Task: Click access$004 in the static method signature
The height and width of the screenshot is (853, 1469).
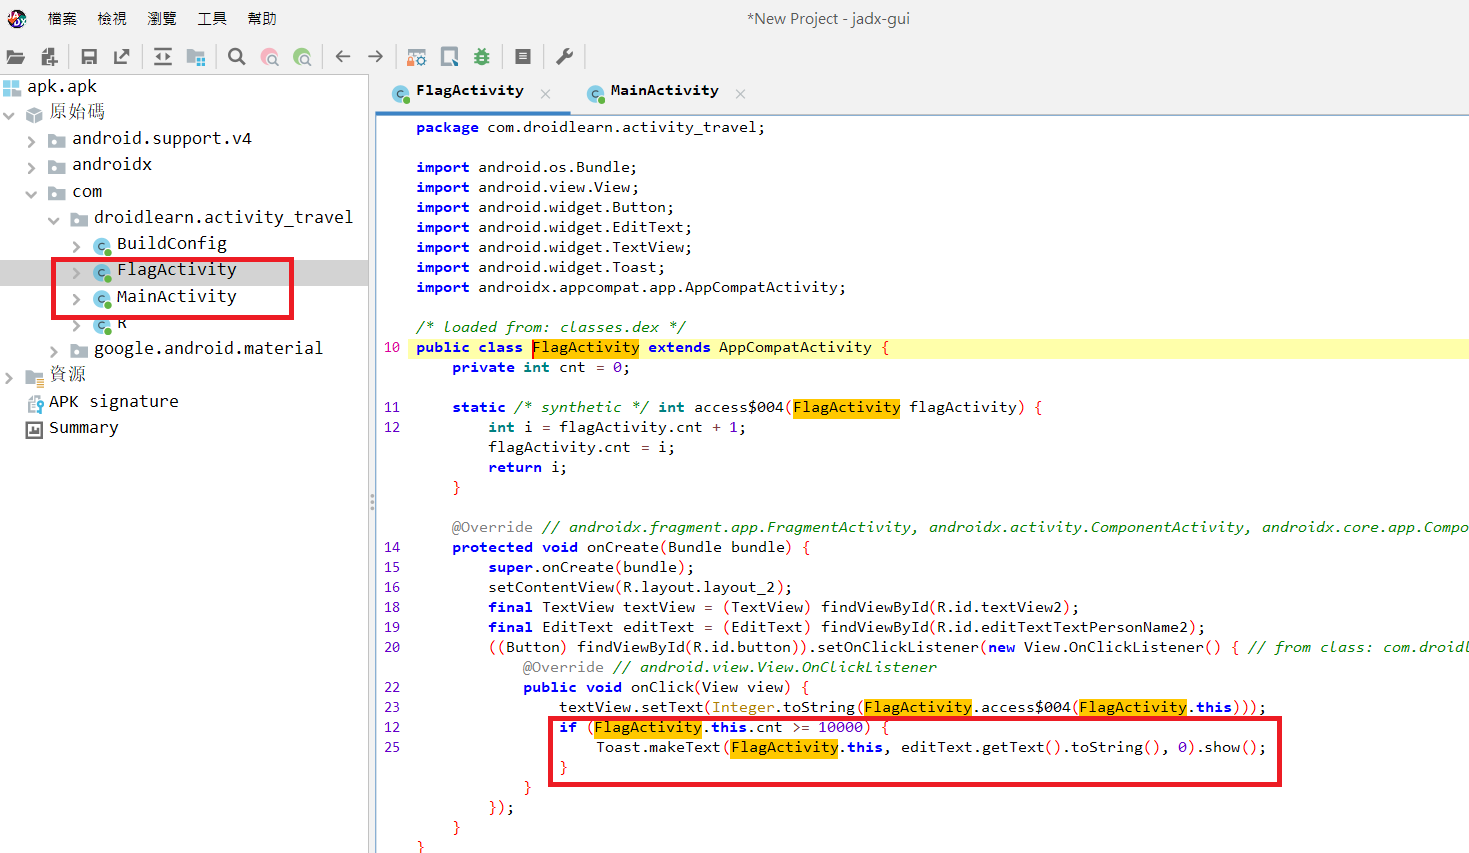Action: 739,407
